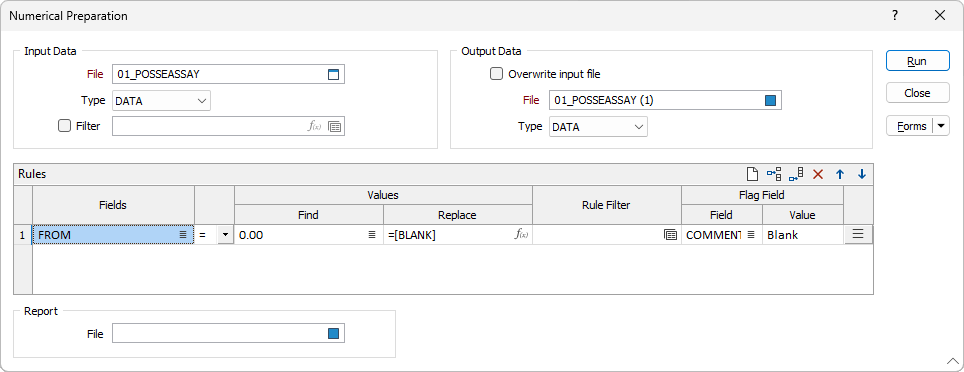This screenshot has height=372, width=964.
Task: Open the Rule Filter form icon
Action: pos(670,235)
